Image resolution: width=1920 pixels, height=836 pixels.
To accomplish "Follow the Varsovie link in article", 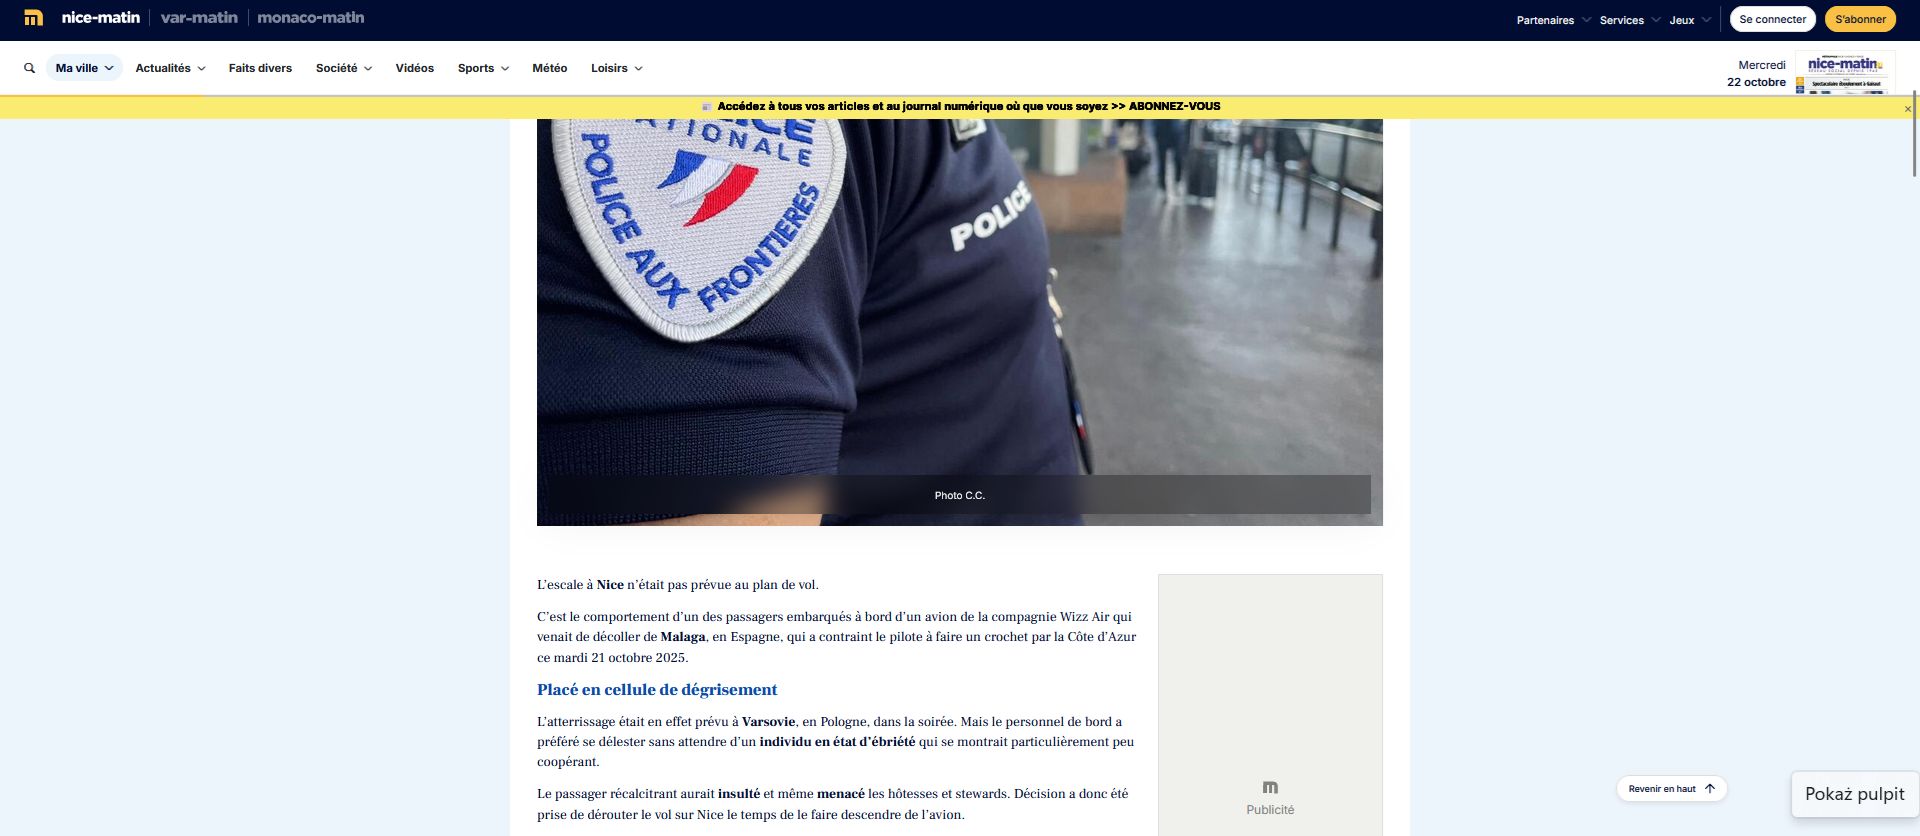I will (768, 722).
